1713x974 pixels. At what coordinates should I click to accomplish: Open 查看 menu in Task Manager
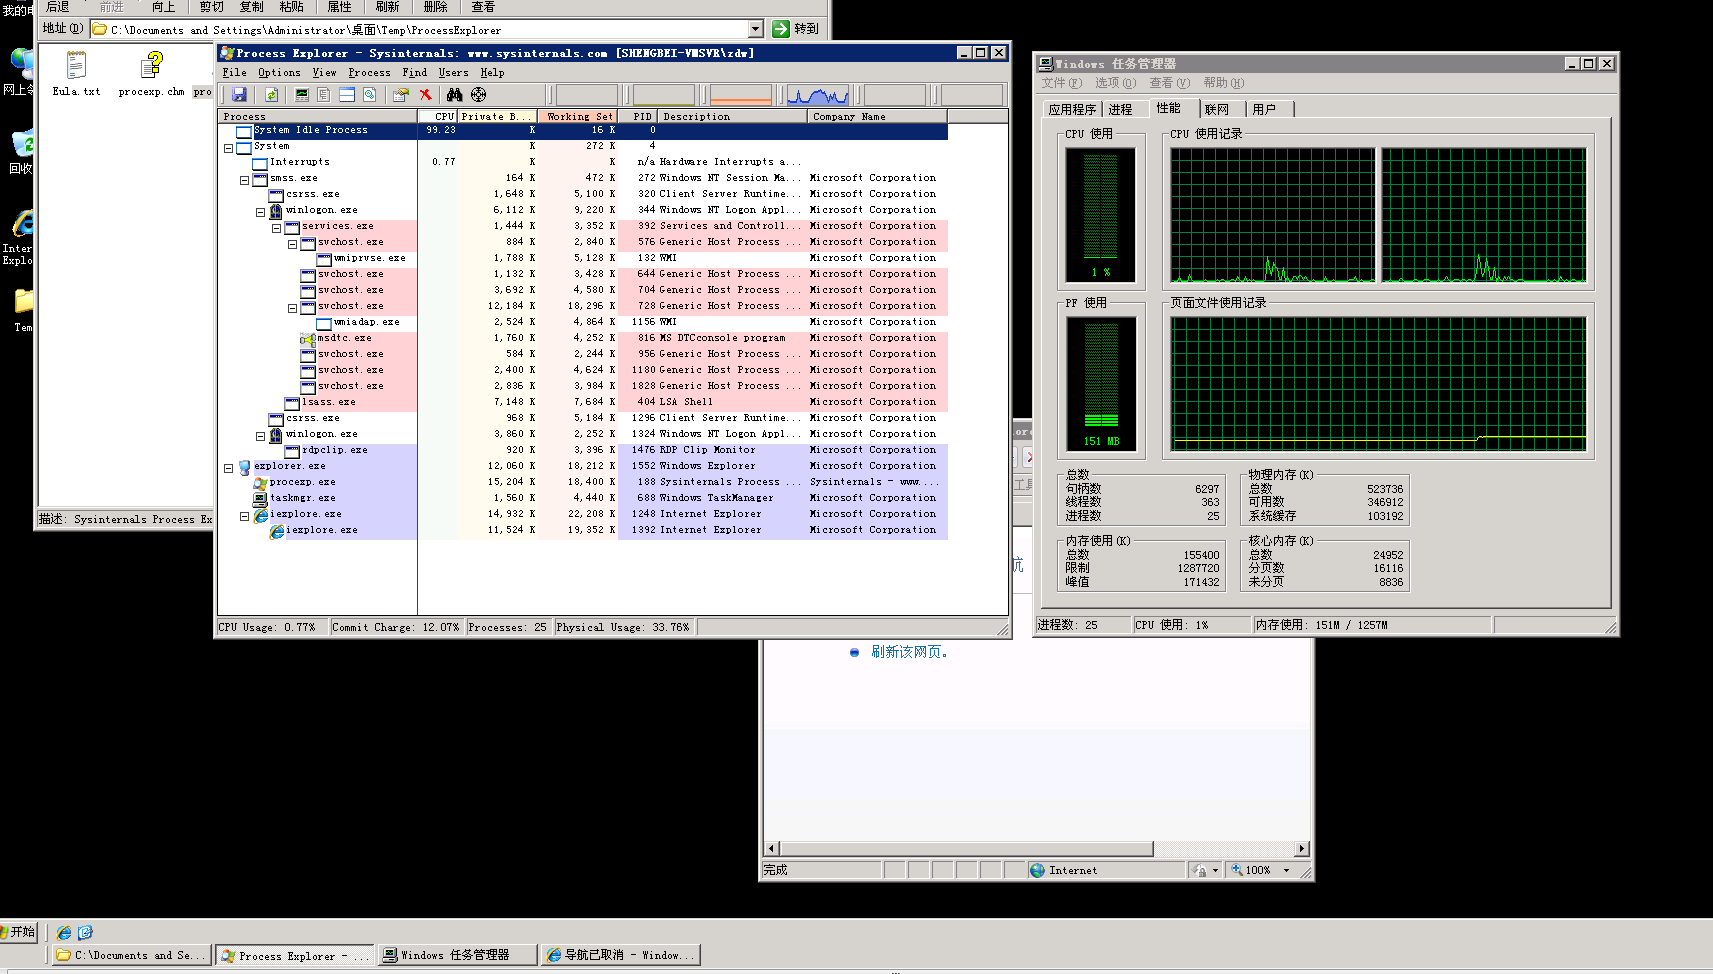[x=1169, y=83]
